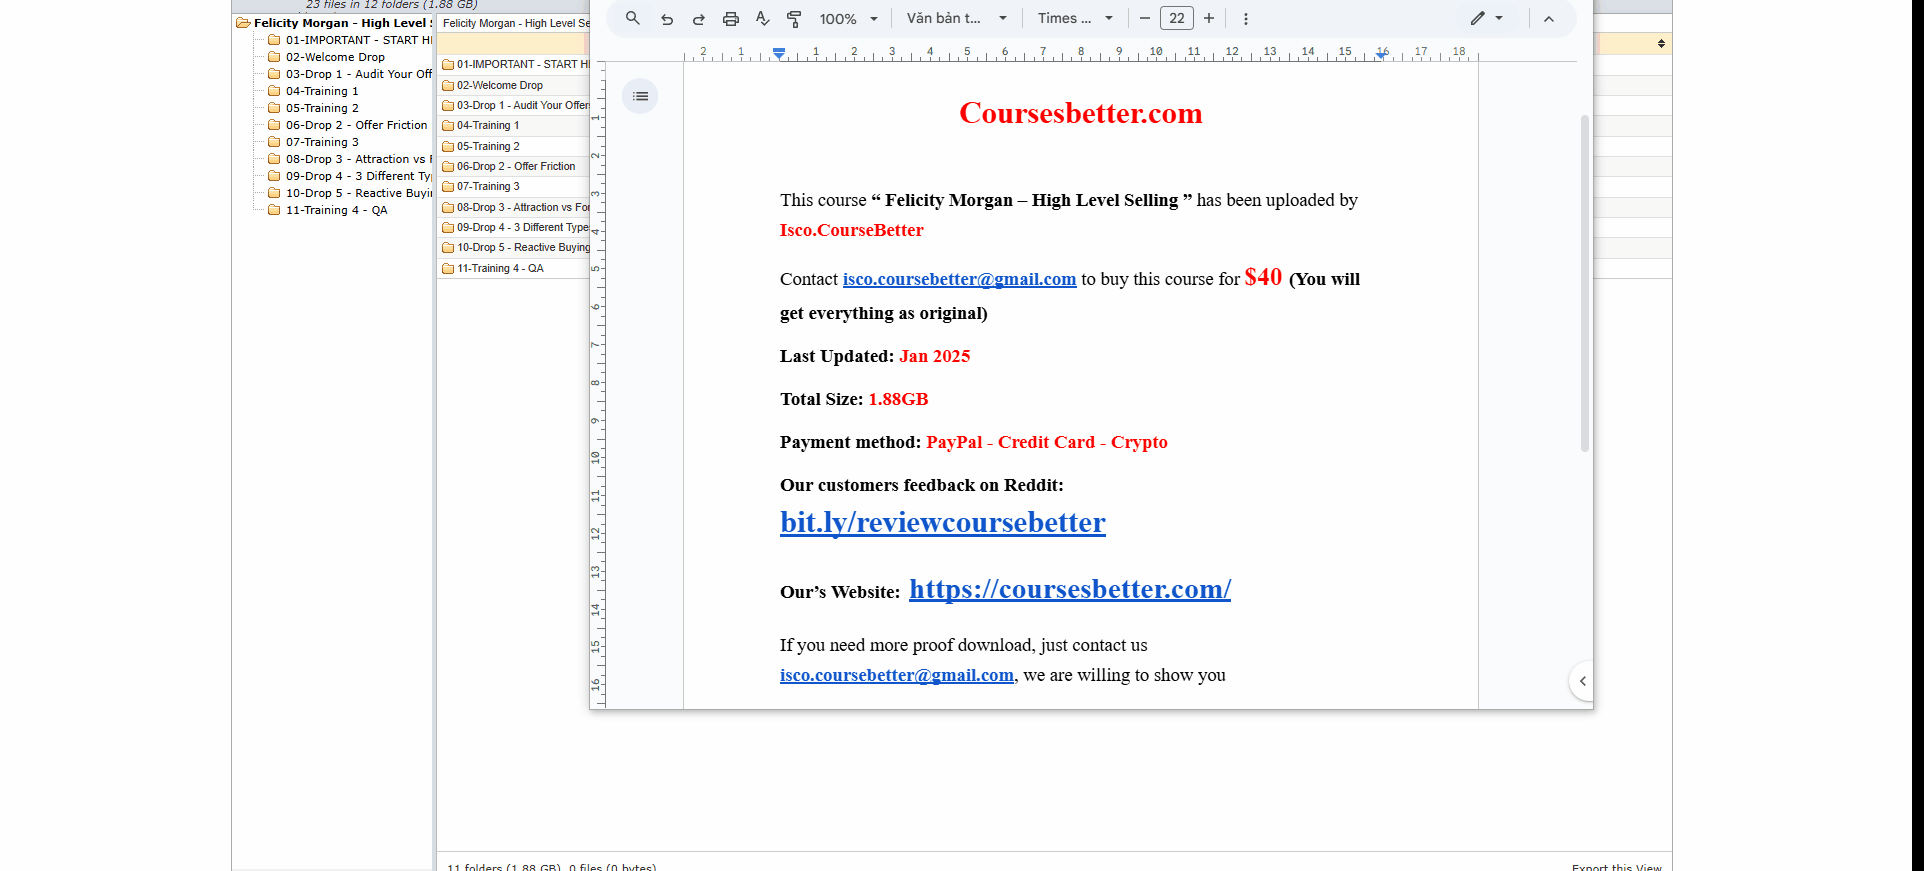Click the font size field showing 22

pyautogui.click(x=1177, y=18)
